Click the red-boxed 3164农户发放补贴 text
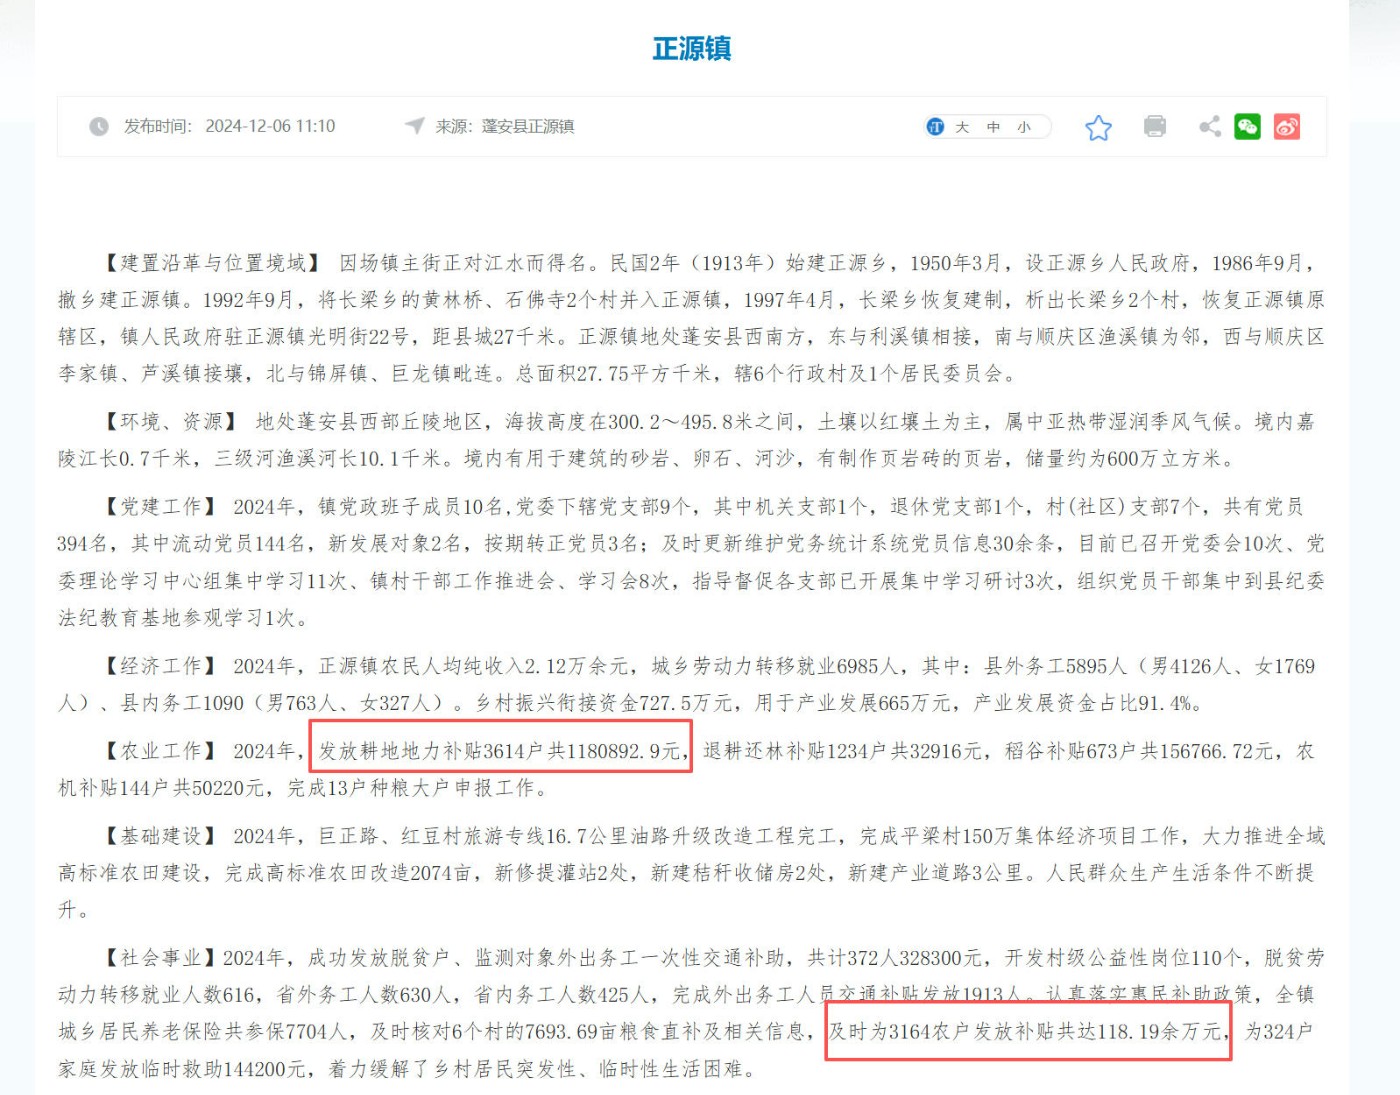 (1026, 1031)
